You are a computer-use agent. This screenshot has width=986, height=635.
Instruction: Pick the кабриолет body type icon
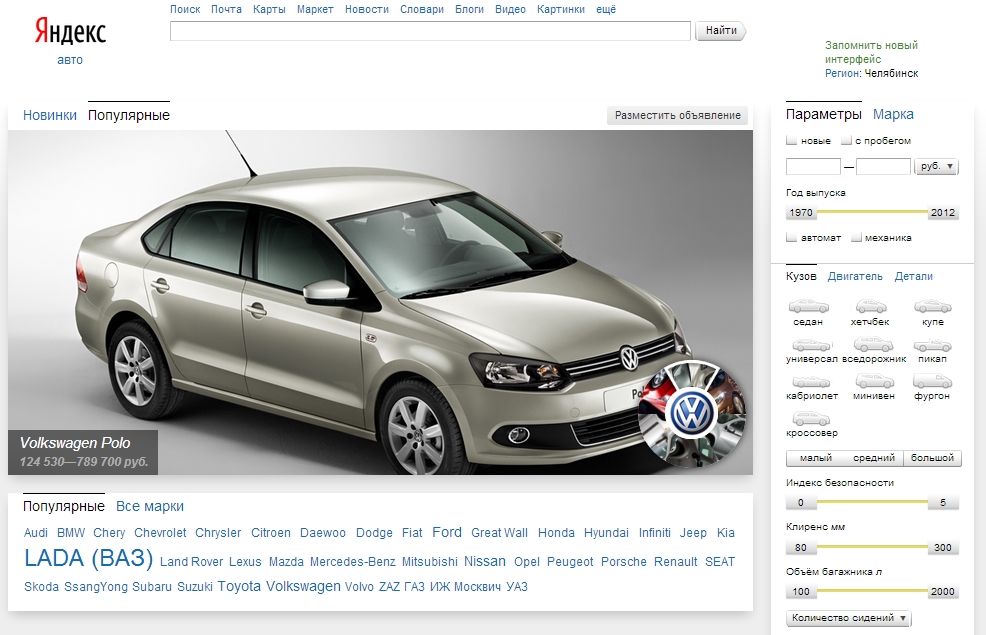coord(811,382)
